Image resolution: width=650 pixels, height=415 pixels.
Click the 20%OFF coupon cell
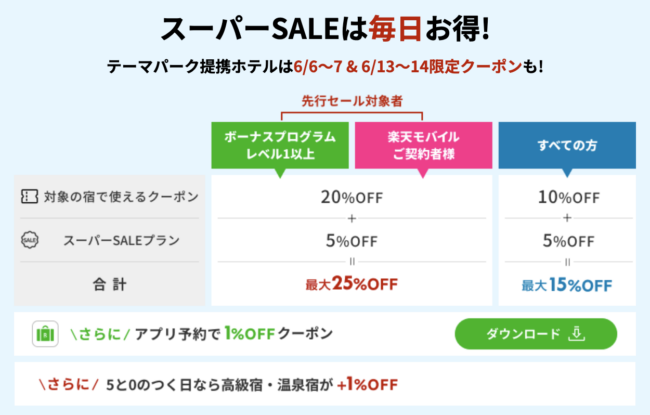pos(352,197)
